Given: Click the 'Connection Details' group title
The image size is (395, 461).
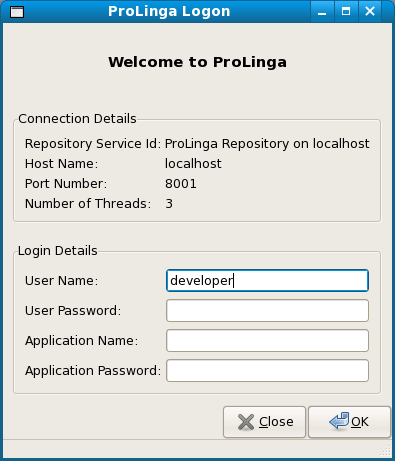Looking at the screenshot, I should pos(77,119).
